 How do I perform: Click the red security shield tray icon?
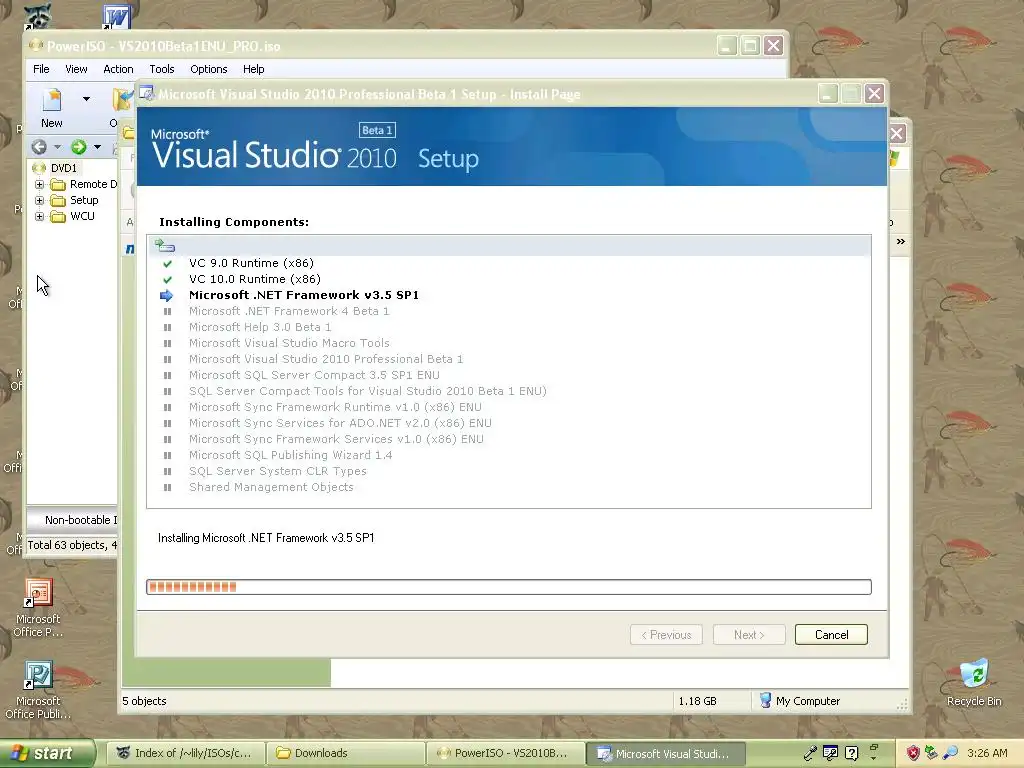[913, 753]
